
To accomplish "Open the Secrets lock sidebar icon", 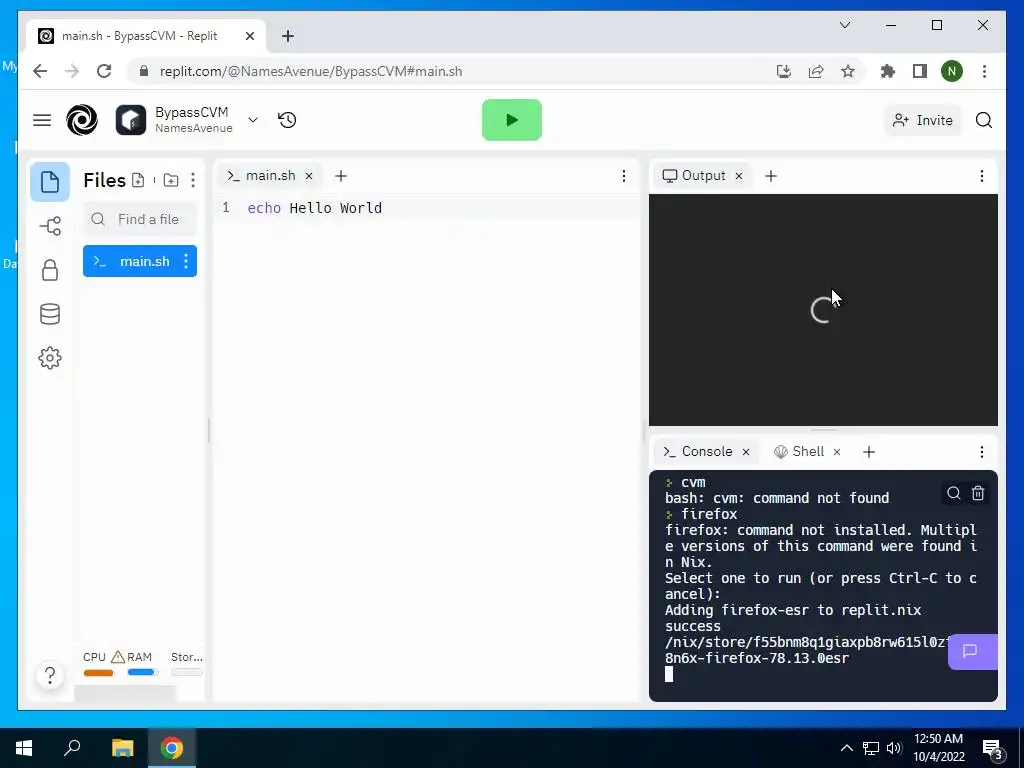I will [x=50, y=270].
